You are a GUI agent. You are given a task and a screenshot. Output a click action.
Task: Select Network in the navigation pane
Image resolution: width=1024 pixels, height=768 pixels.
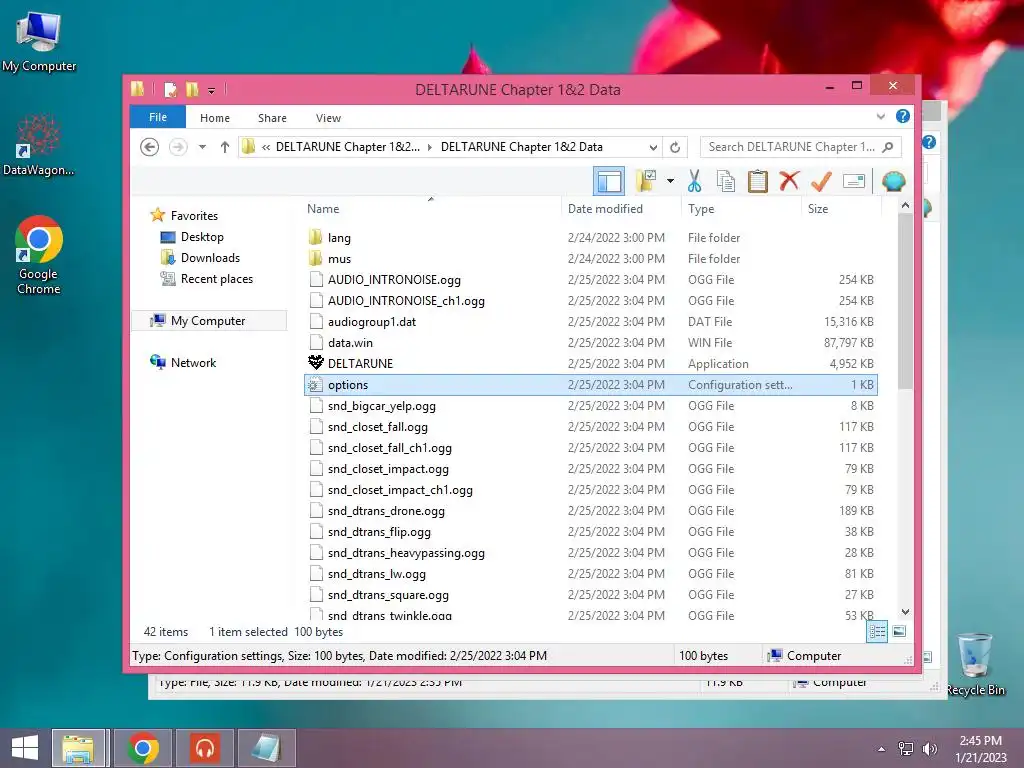(x=193, y=362)
